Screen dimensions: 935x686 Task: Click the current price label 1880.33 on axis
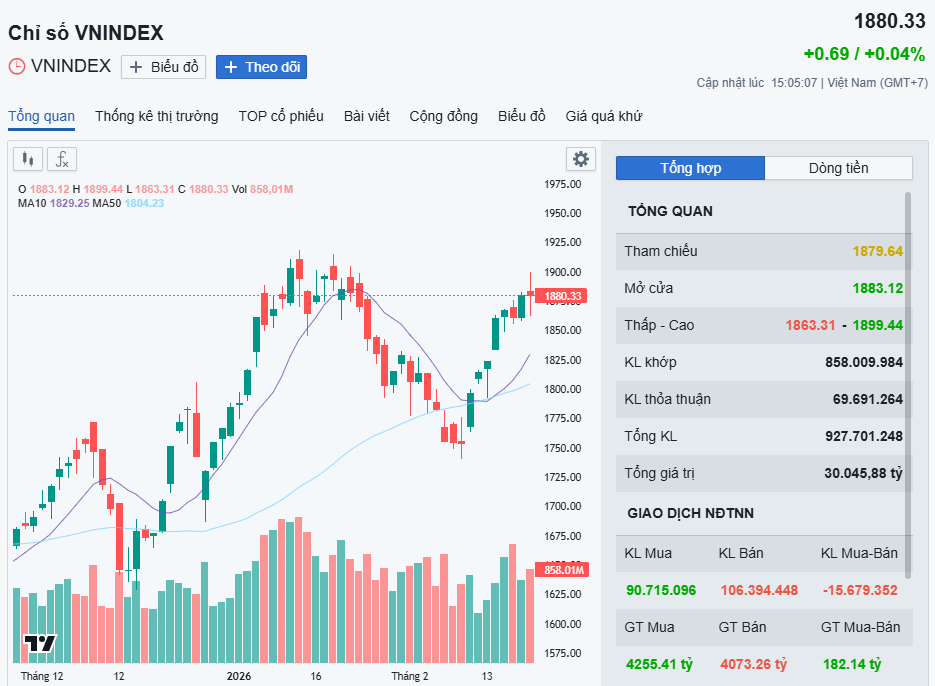(x=563, y=296)
